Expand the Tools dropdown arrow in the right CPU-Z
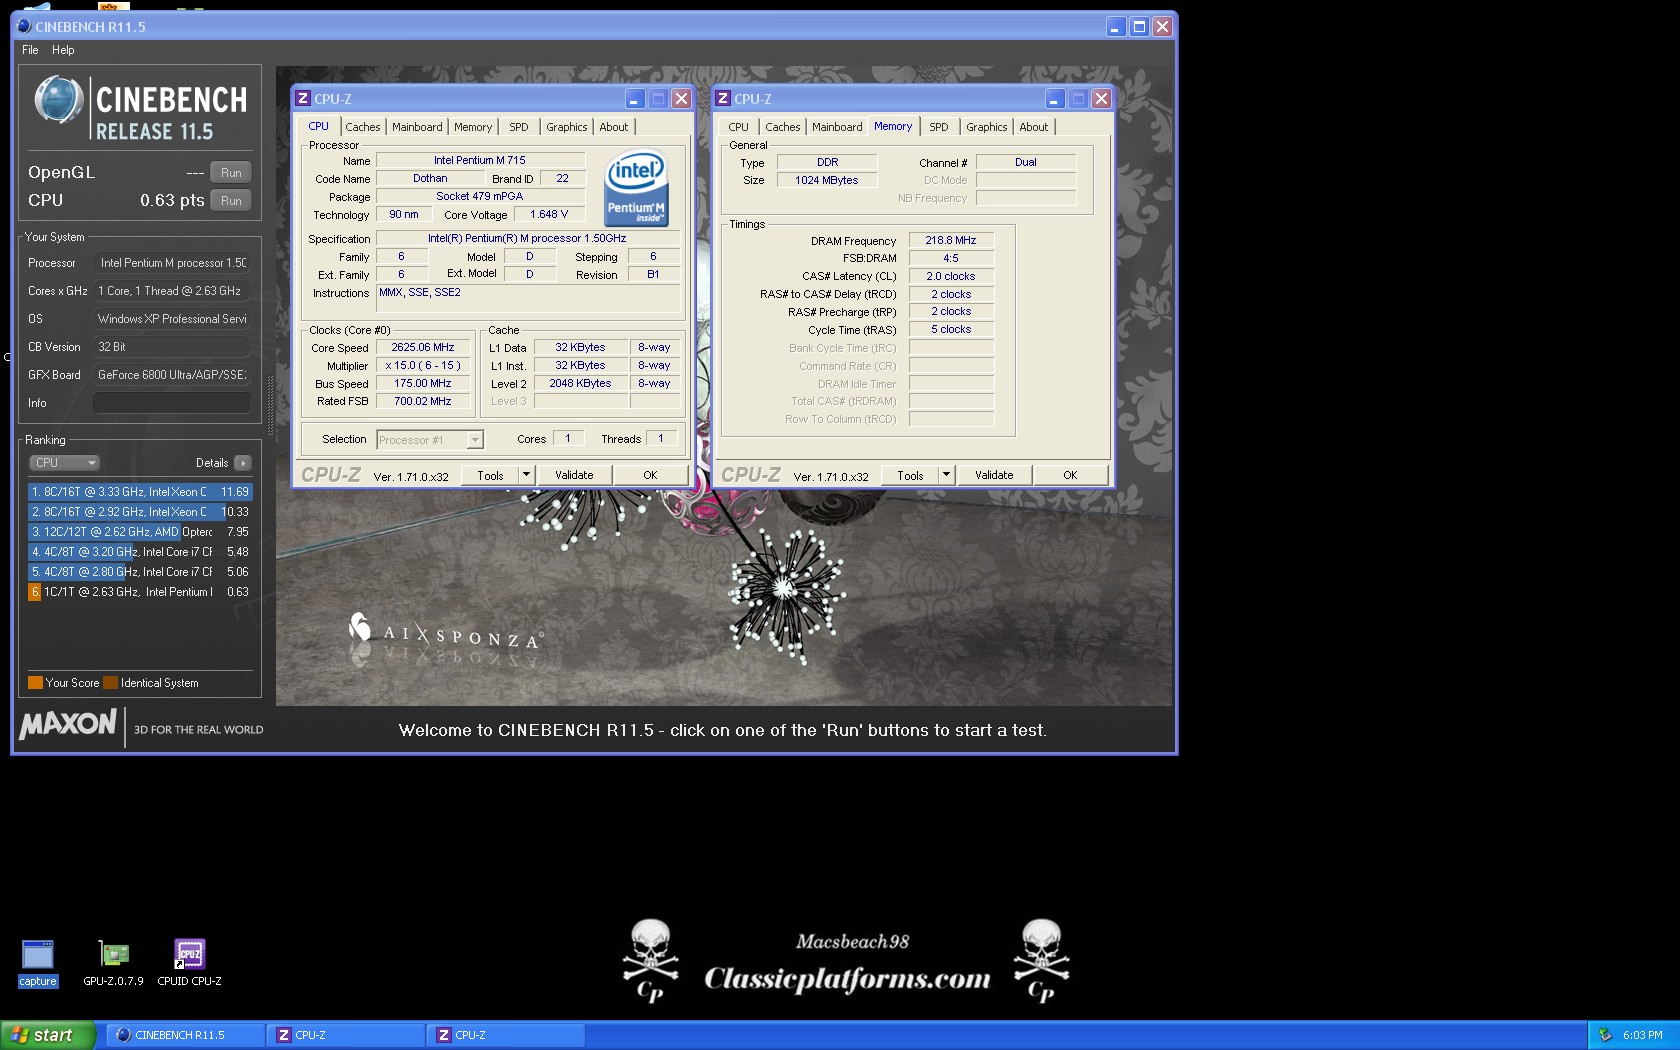 [x=947, y=475]
